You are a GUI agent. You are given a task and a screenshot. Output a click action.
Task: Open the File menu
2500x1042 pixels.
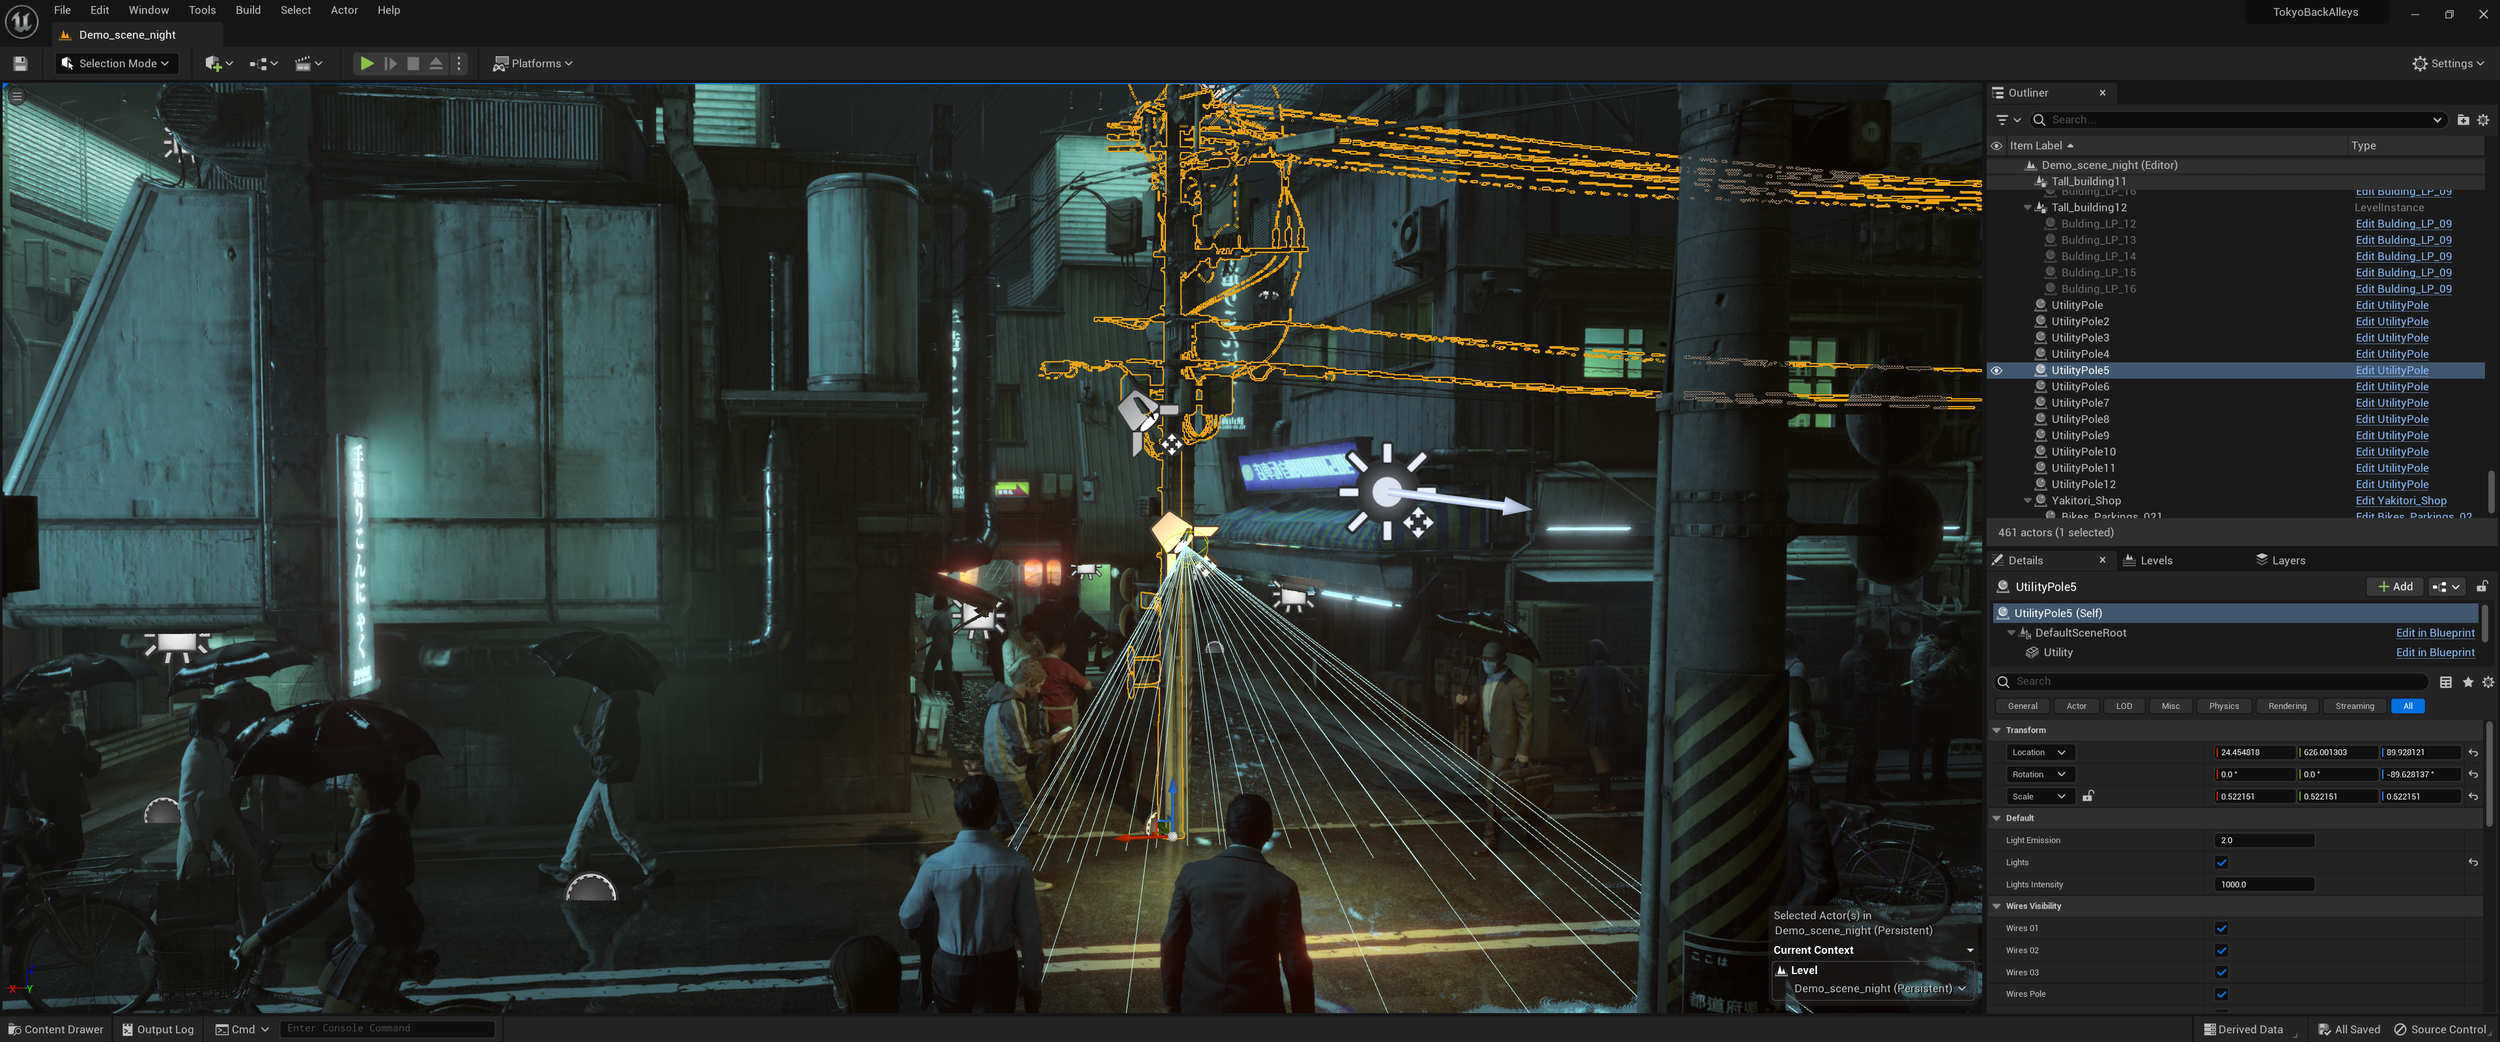pyautogui.click(x=62, y=10)
